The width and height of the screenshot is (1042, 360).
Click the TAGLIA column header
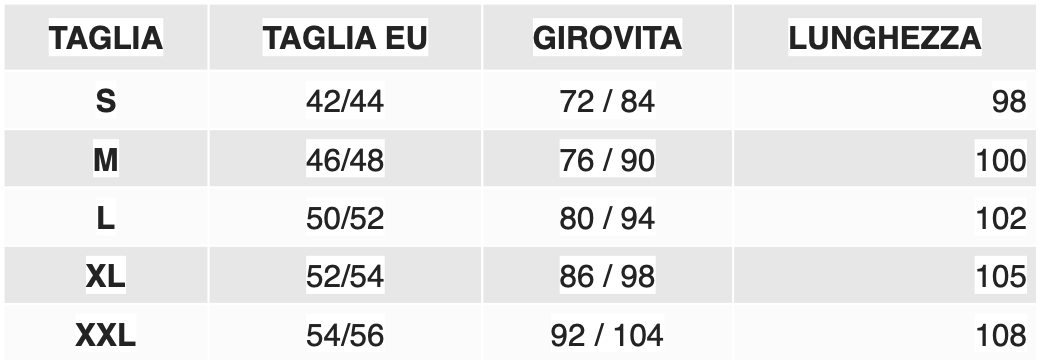[x=106, y=38]
